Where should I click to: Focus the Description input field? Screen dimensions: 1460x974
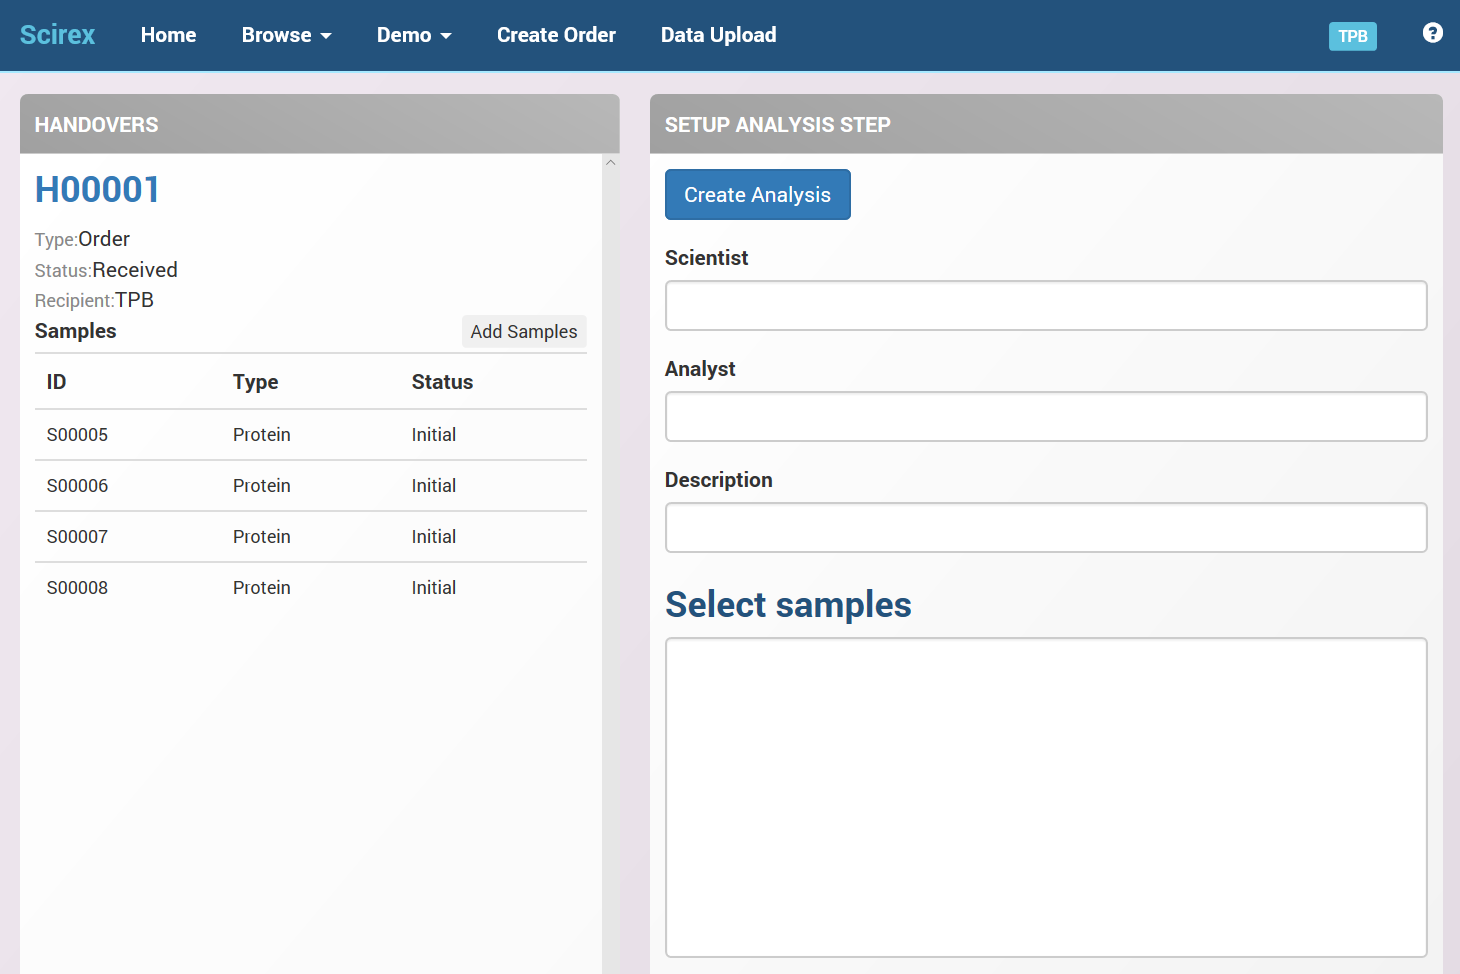[1046, 527]
